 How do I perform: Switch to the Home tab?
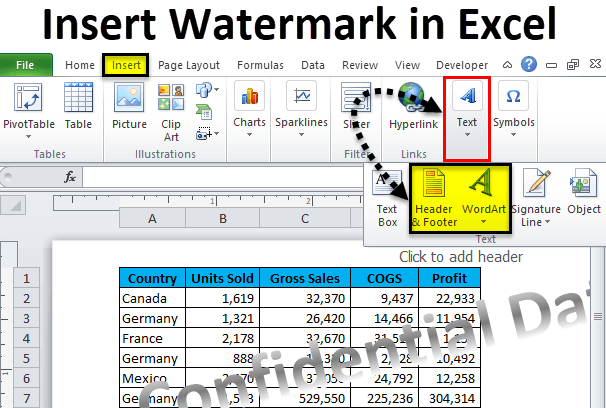[x=80, y=65]
